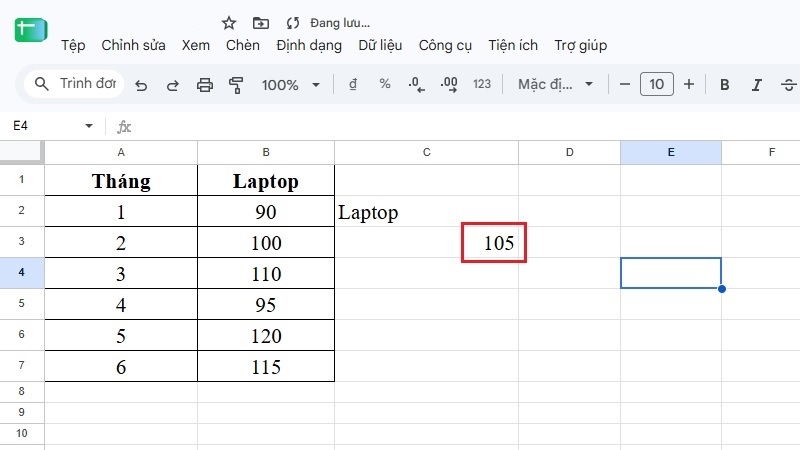Image resolution: width=800 pixels, height=450 pixels.
Task: Open the Tiện ích menu
Action: point(513,45)
